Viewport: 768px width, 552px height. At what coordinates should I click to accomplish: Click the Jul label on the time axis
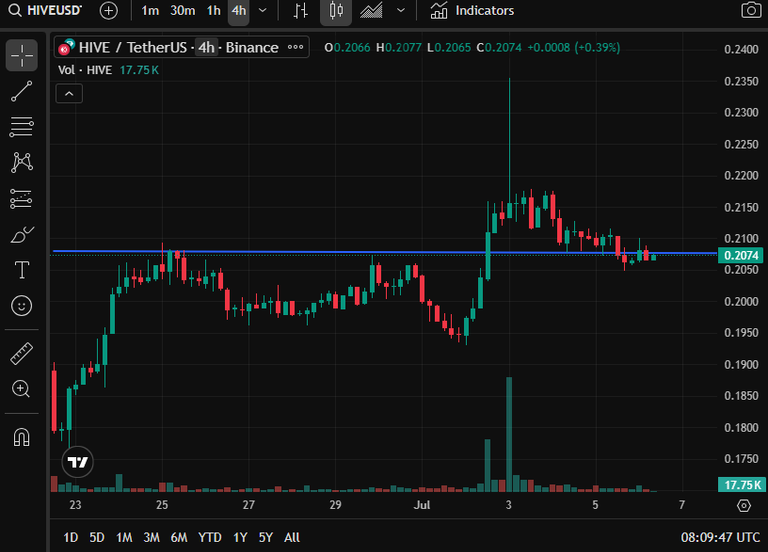tap(422, 504)
